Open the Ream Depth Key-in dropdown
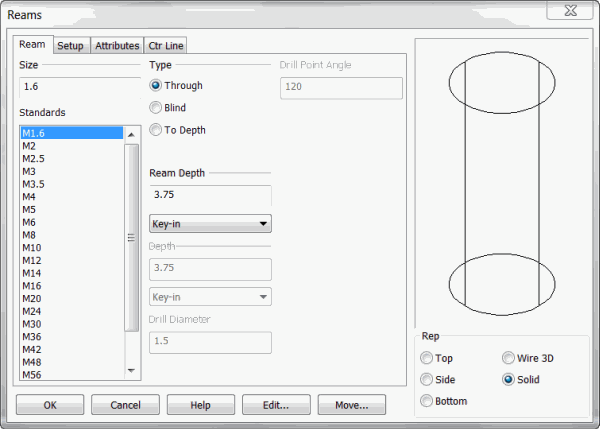 (x=210, y=224)
